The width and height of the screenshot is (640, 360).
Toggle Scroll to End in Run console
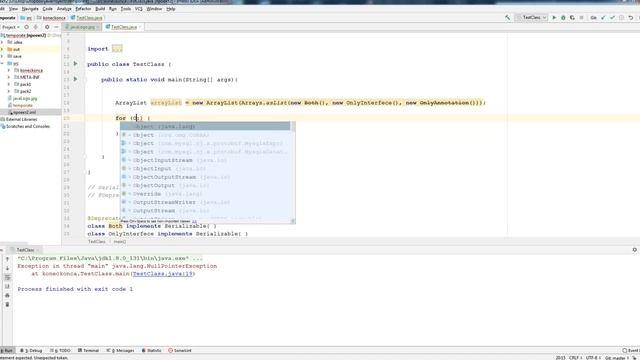click(x=7, y=286)
